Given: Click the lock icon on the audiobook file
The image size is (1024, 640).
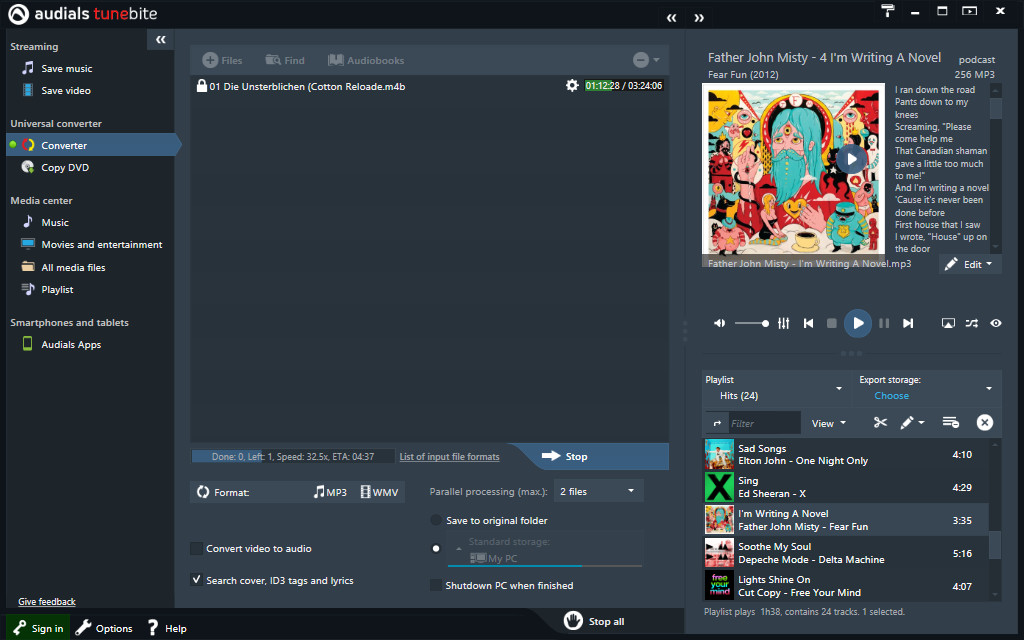Looking at the screenshot, I should (x=202, y=86).
